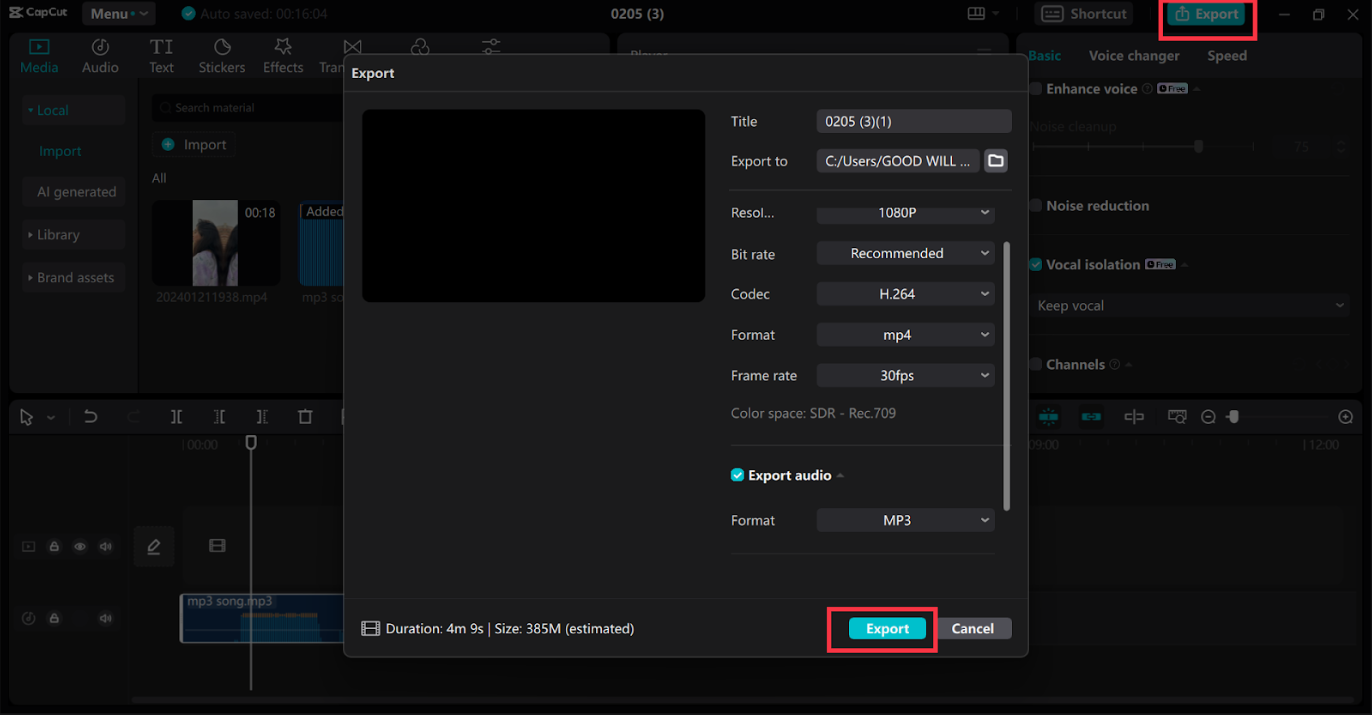Select the Local media category
The width and height of the screenshot is (1372, 716).
74,111
